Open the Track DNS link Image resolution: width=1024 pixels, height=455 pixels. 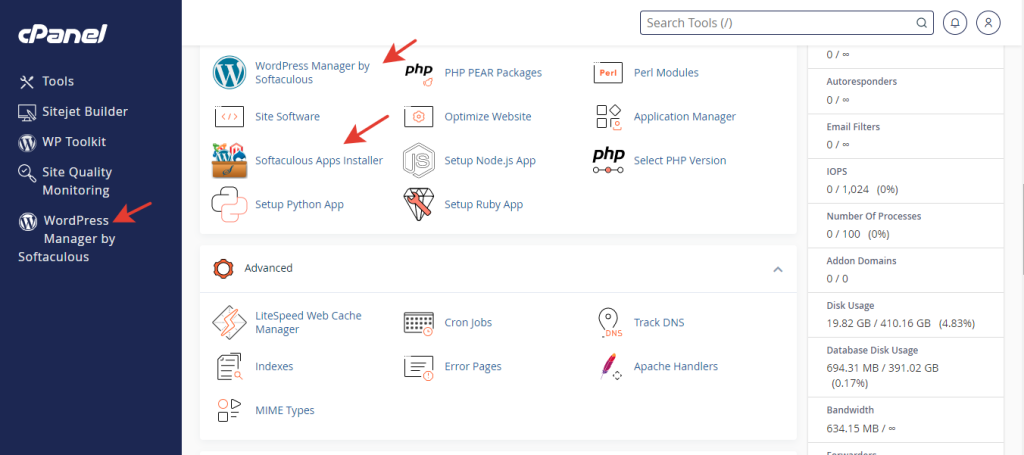pyautogui.click(x=659, y=322)
